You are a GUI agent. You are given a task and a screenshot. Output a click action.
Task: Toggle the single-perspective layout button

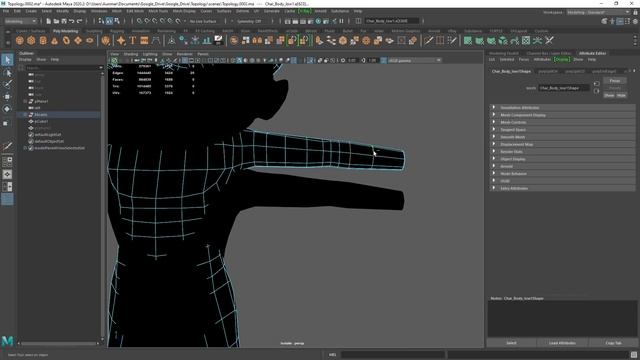pos(7,174)
